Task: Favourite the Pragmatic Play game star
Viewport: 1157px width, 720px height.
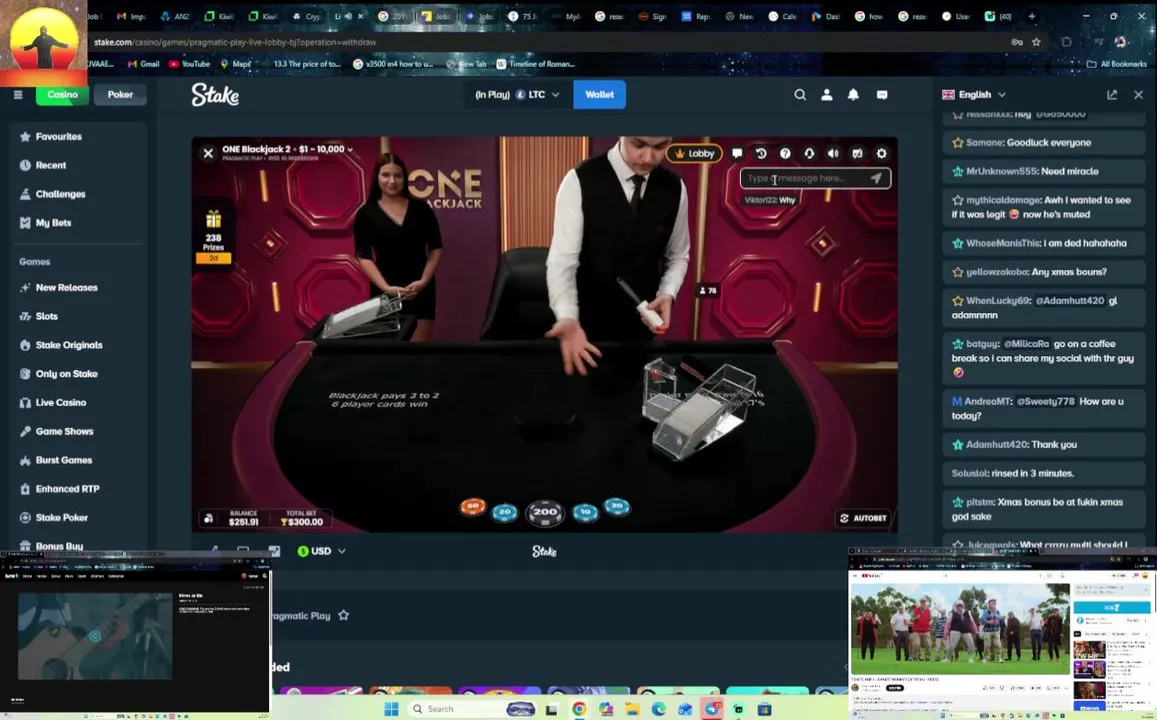Action: [x=343, y=615]
